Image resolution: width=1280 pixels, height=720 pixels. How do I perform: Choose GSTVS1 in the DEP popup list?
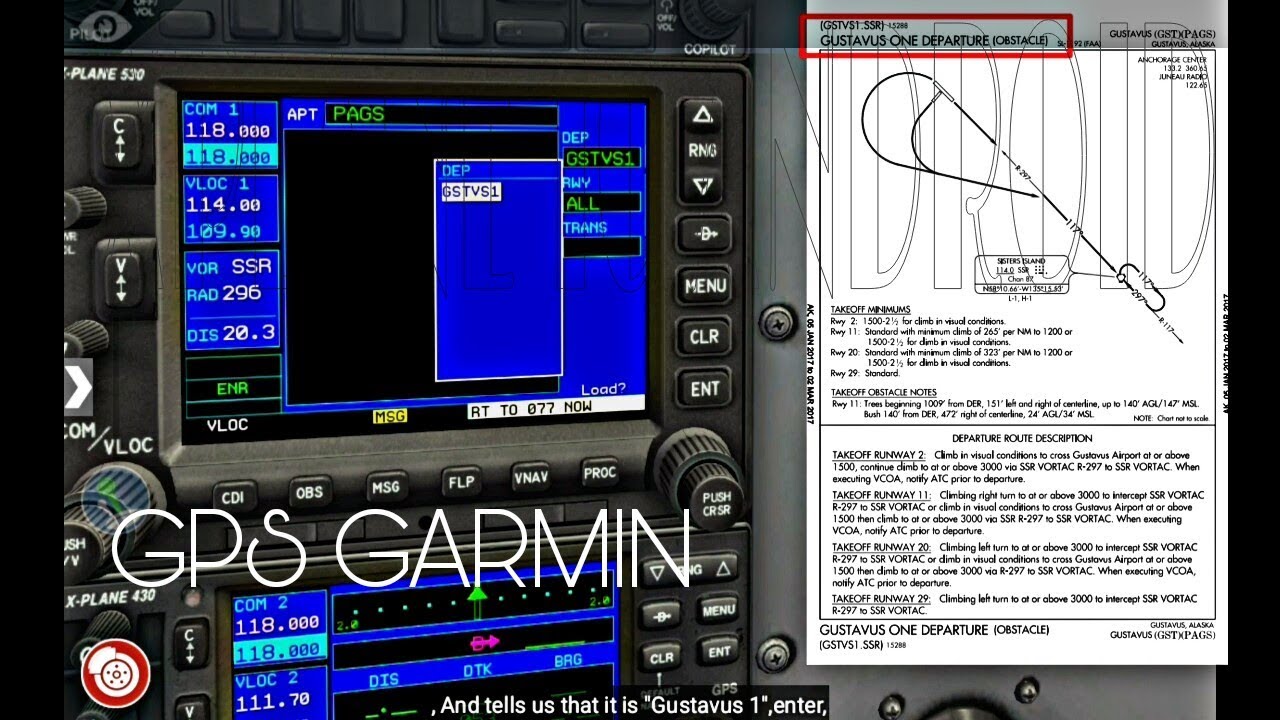pos(471,191)
